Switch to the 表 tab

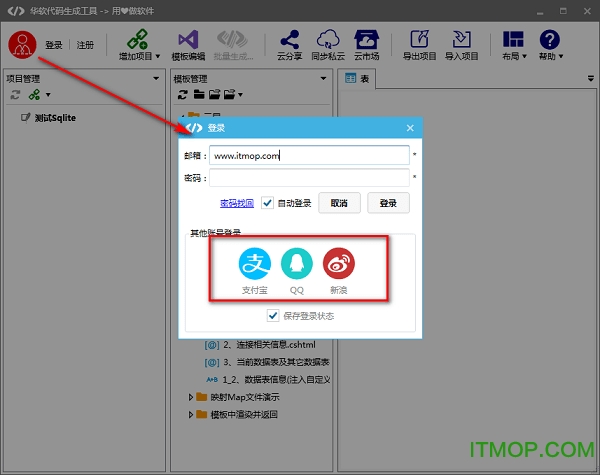[357, 78]
